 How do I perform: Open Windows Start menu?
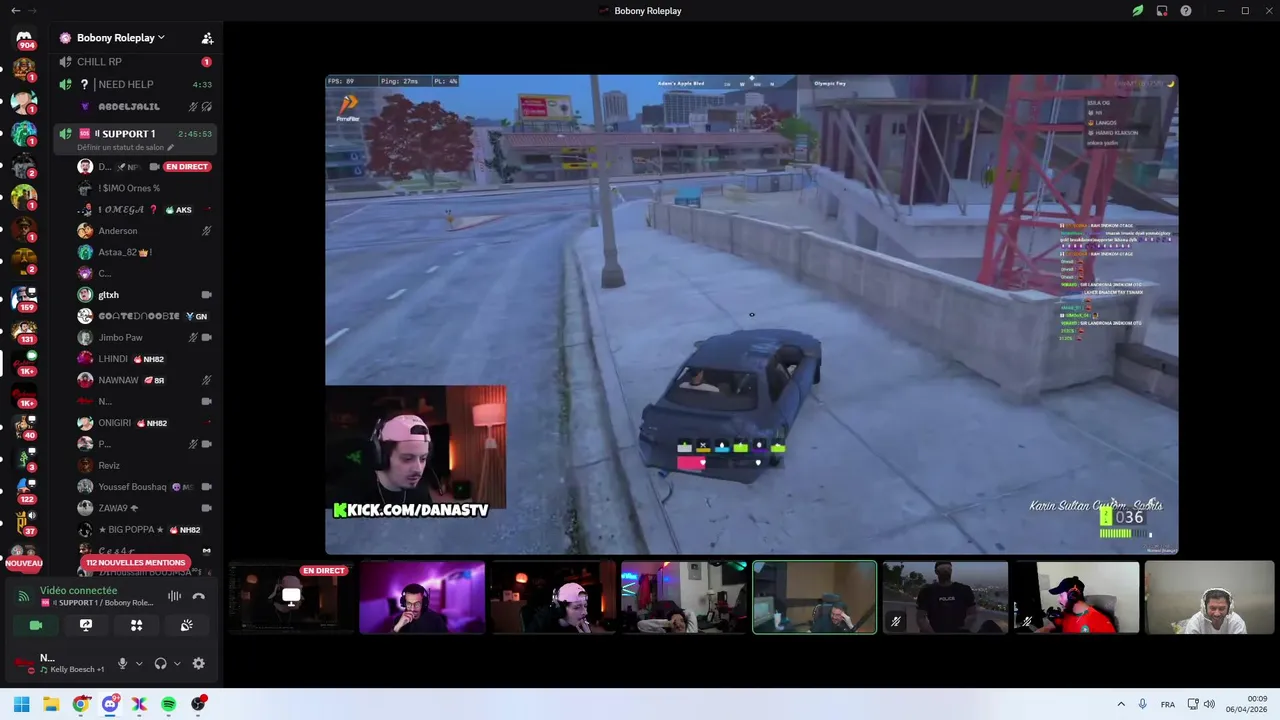[22, 704]
